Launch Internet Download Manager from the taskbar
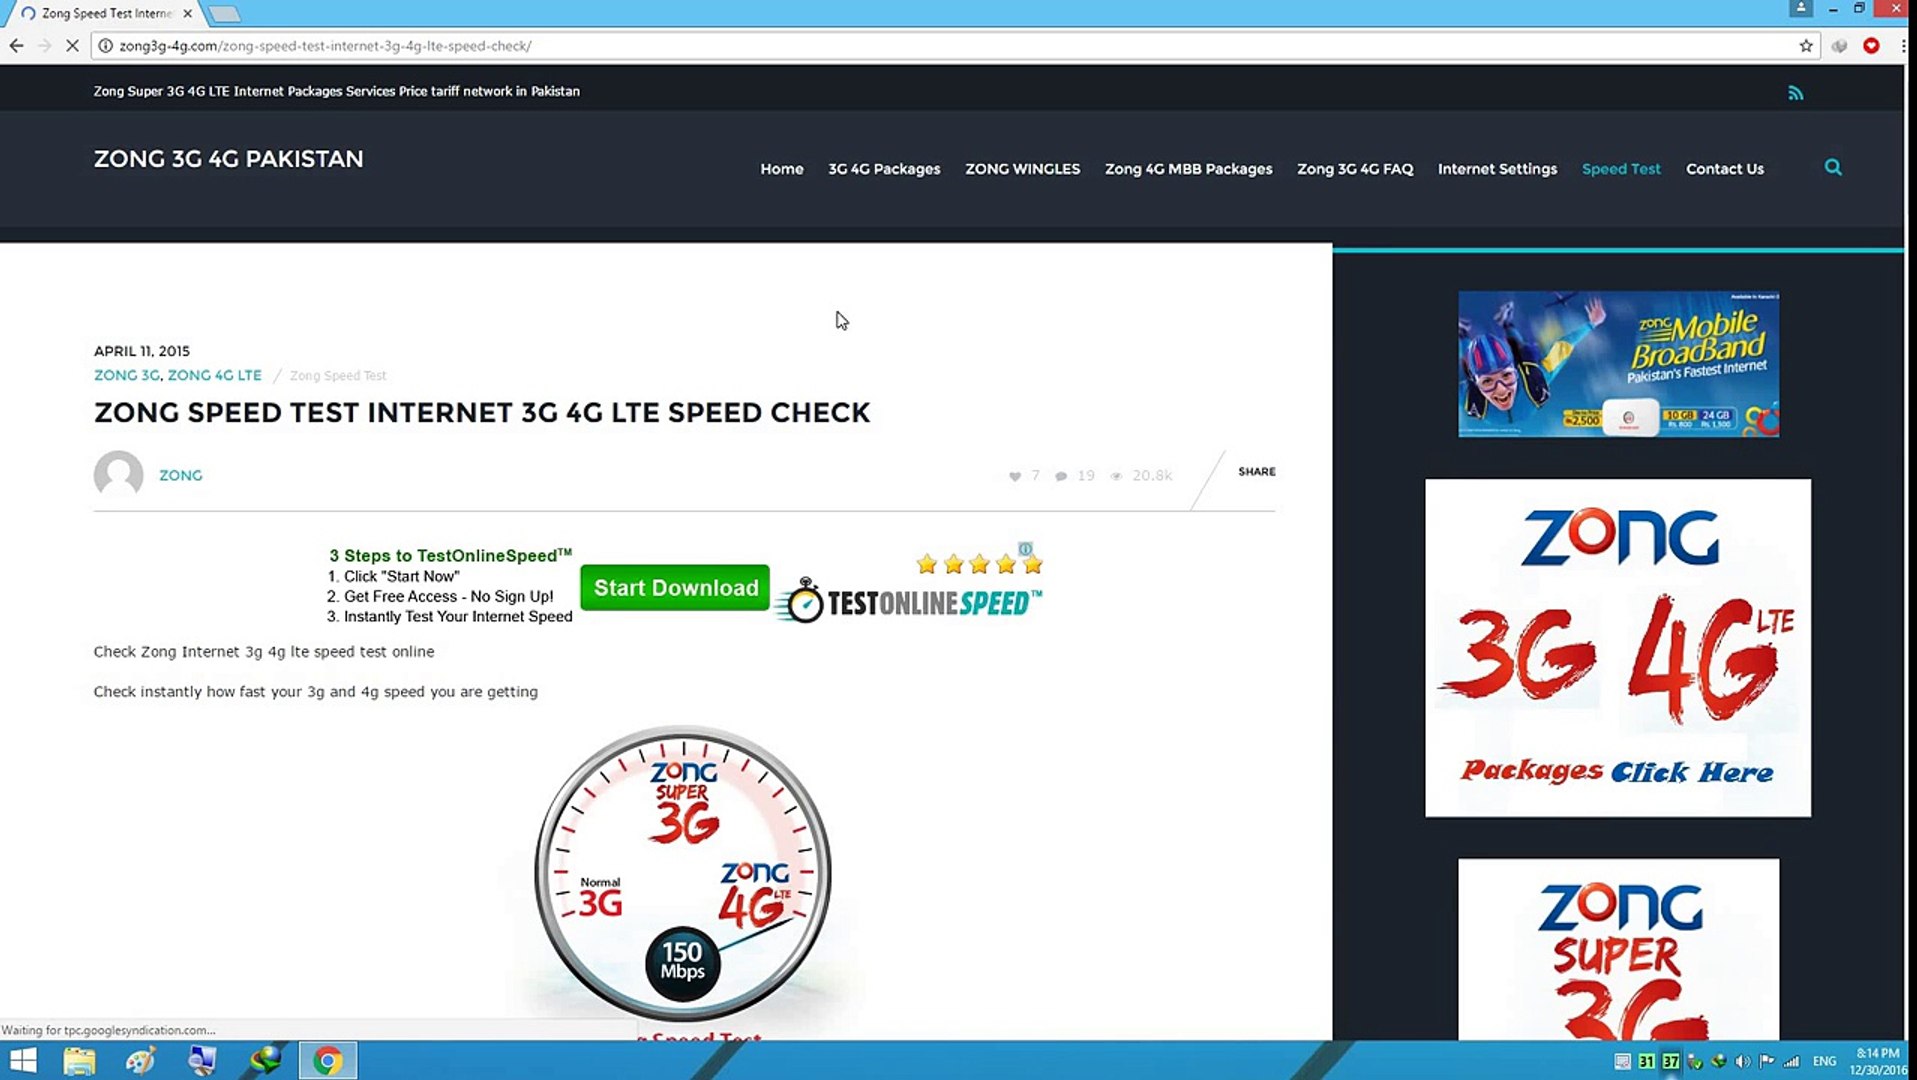 click(265, 1059)
